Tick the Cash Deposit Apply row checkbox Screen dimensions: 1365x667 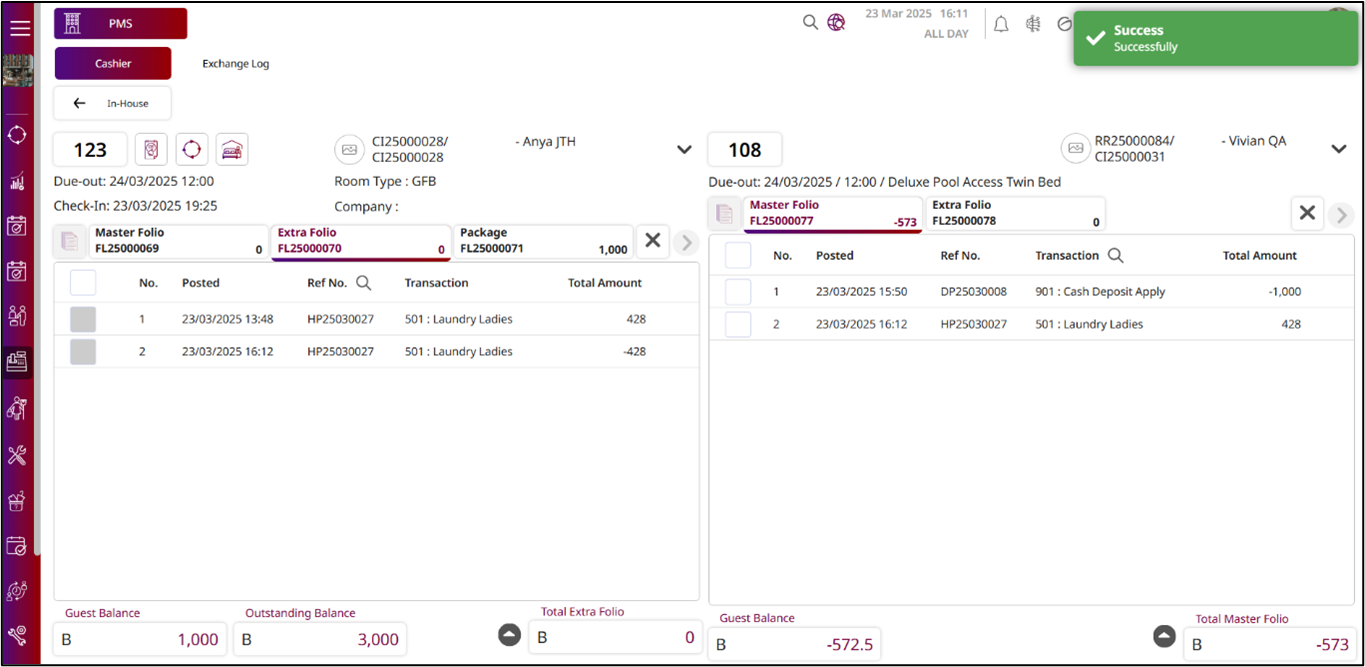pos(738,292)
